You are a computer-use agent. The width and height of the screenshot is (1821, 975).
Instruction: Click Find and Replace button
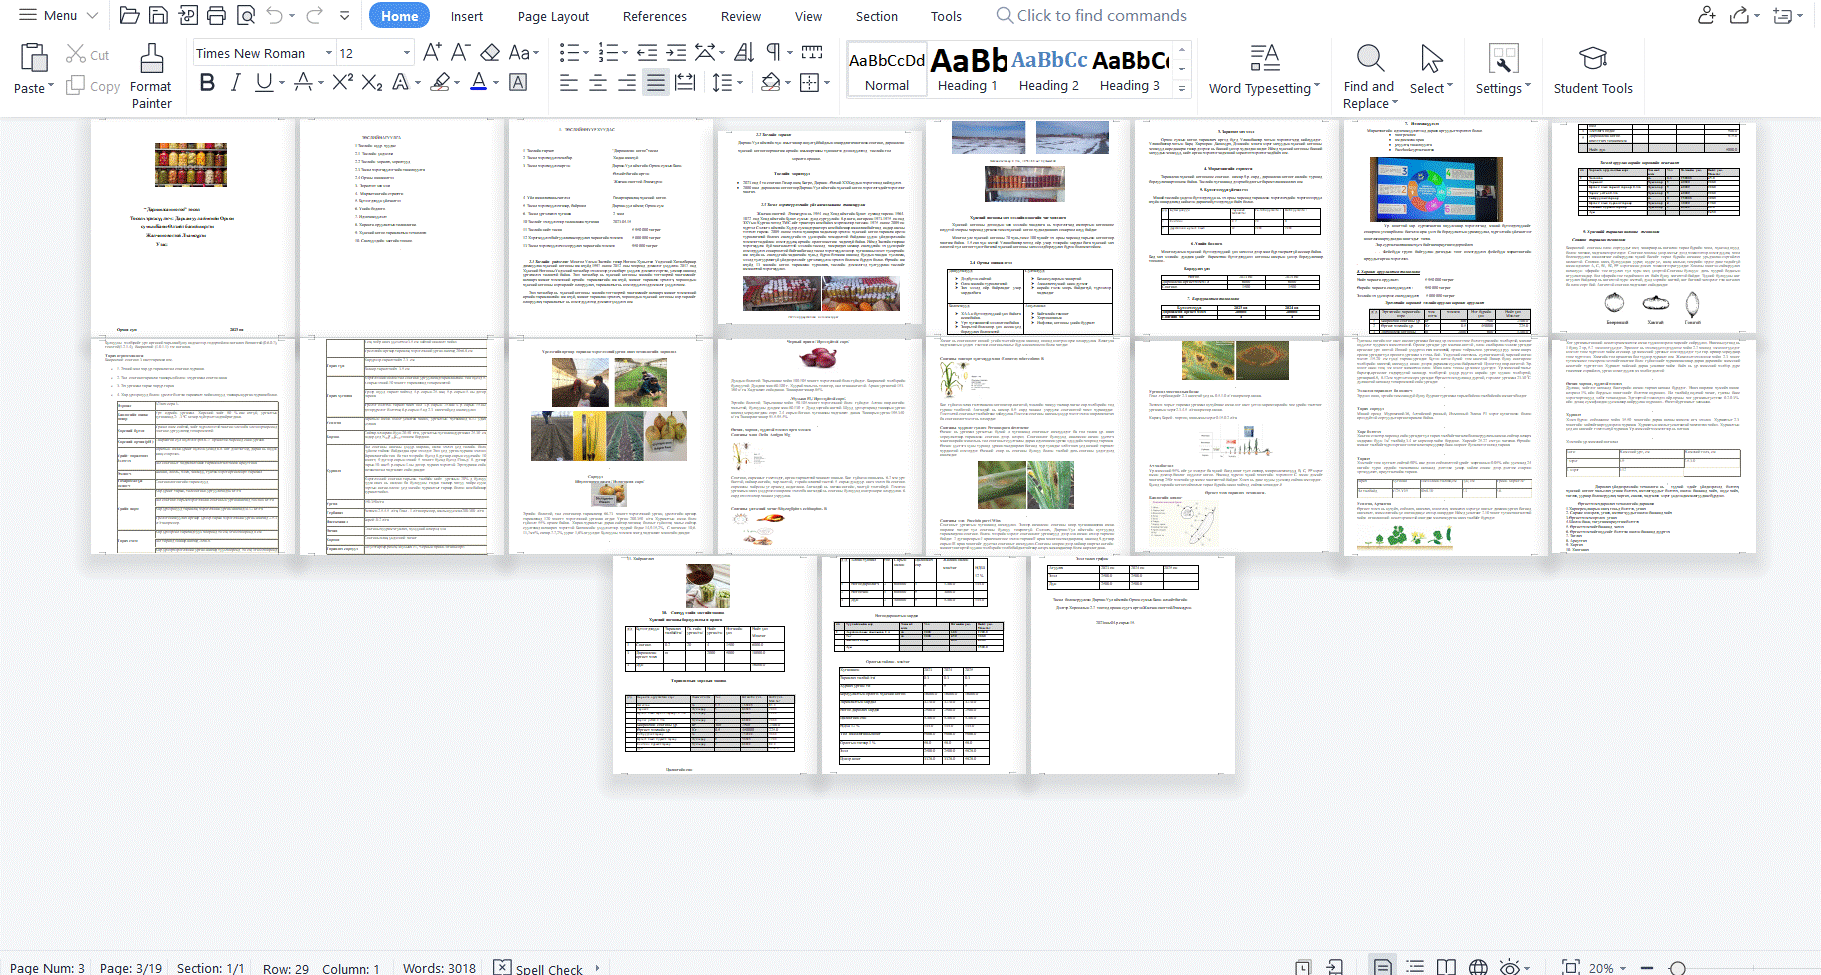(x=1369, y=76)
